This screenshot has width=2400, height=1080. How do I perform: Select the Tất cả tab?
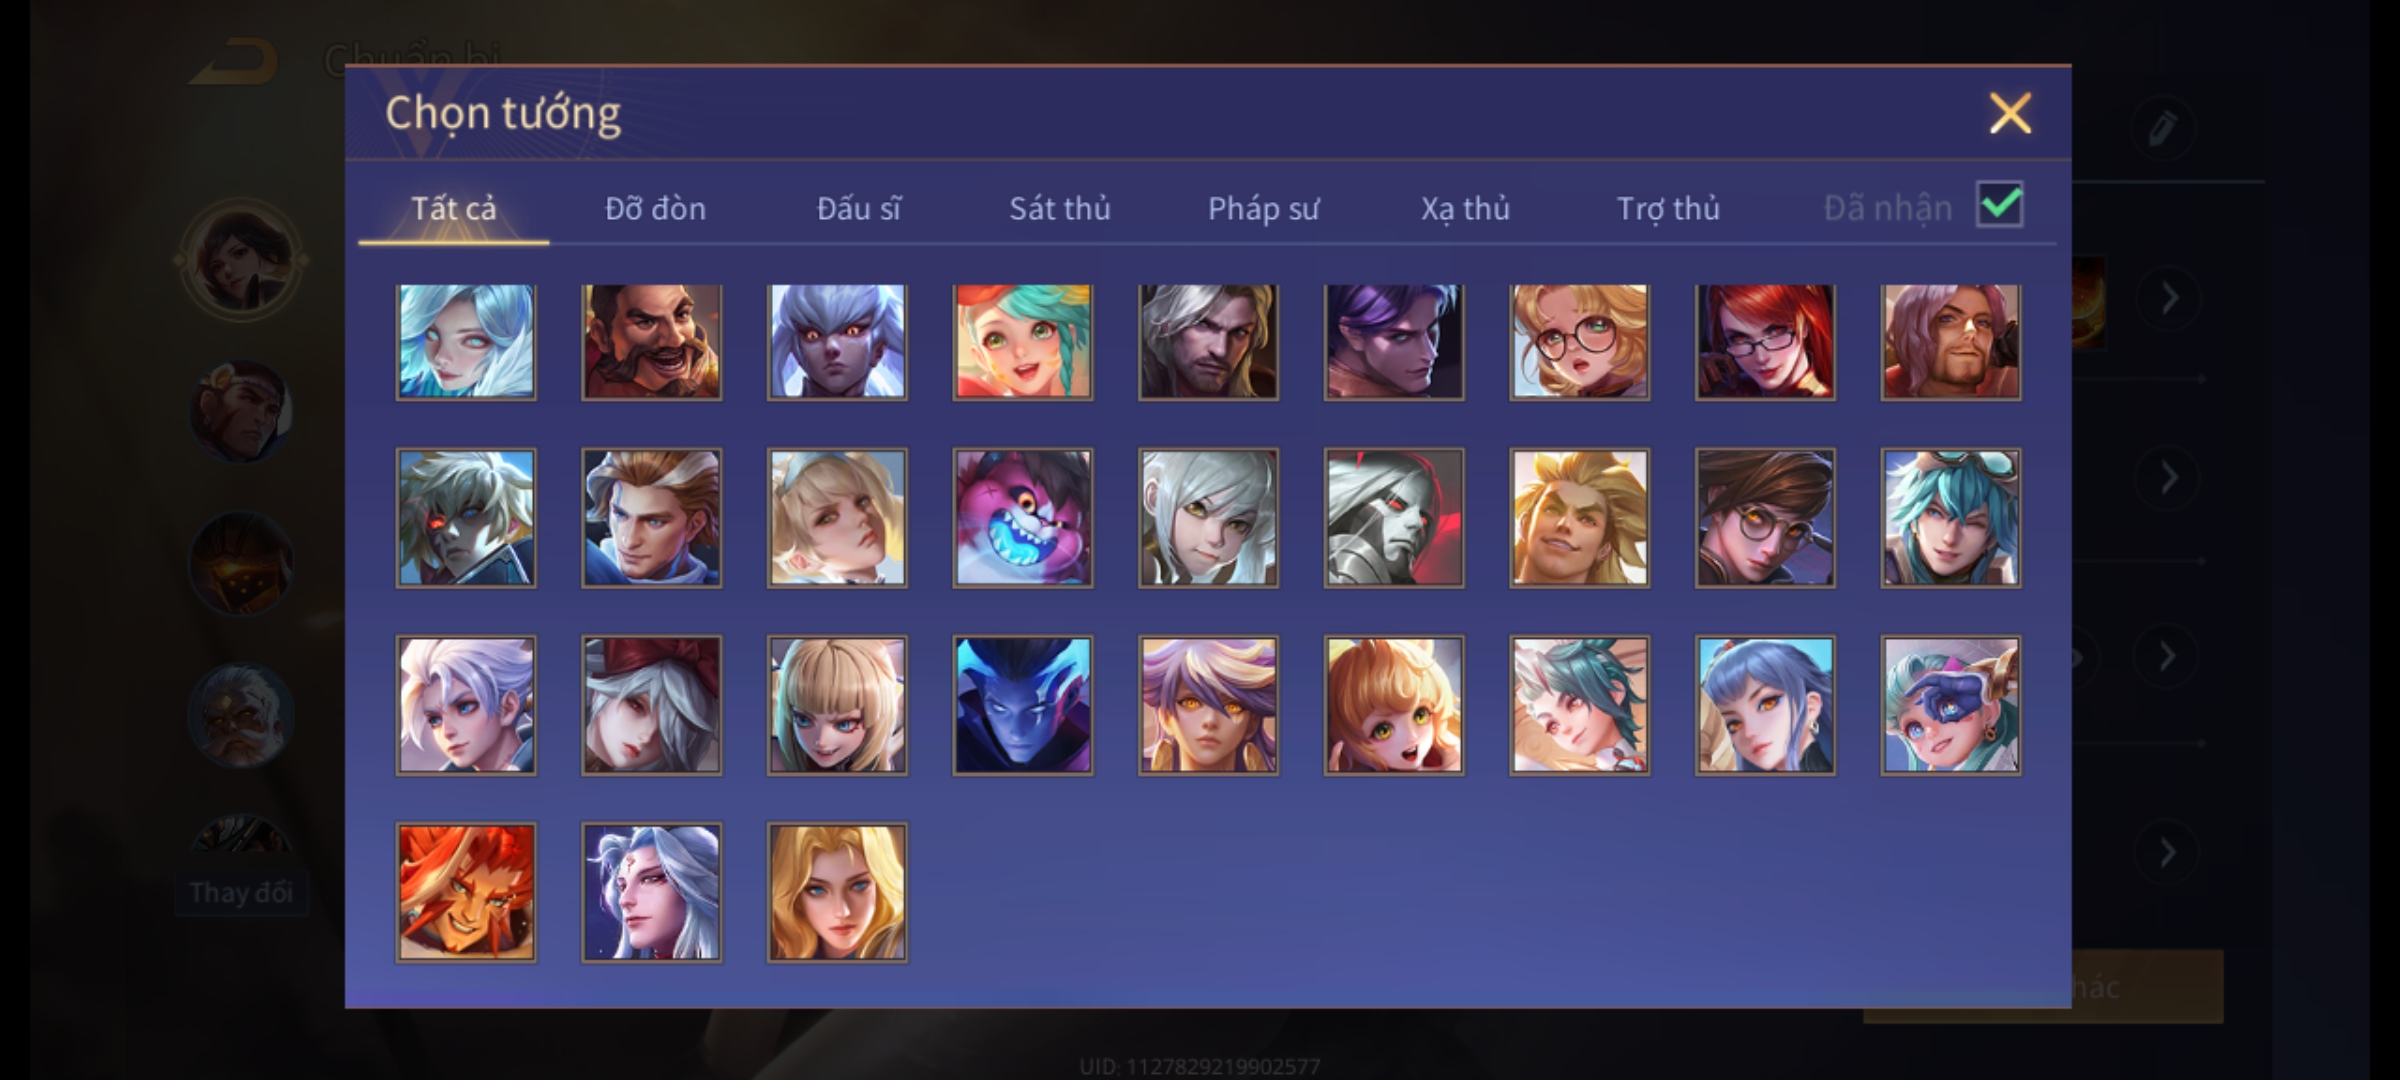coord(453,208)
